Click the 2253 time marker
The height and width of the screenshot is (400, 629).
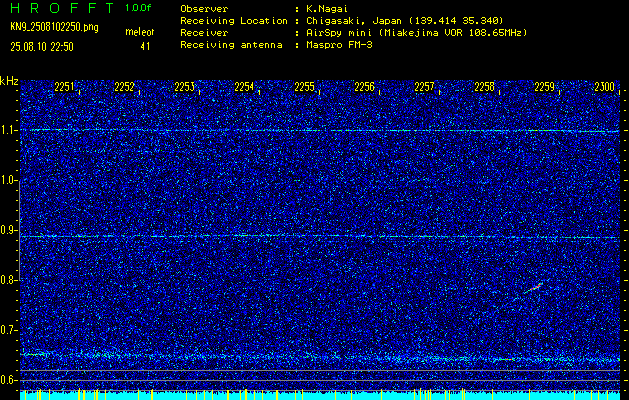click(185, 87)
